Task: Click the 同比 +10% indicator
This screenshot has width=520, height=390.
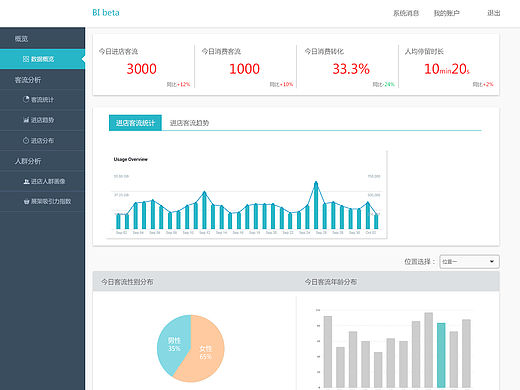Action: 281,84
